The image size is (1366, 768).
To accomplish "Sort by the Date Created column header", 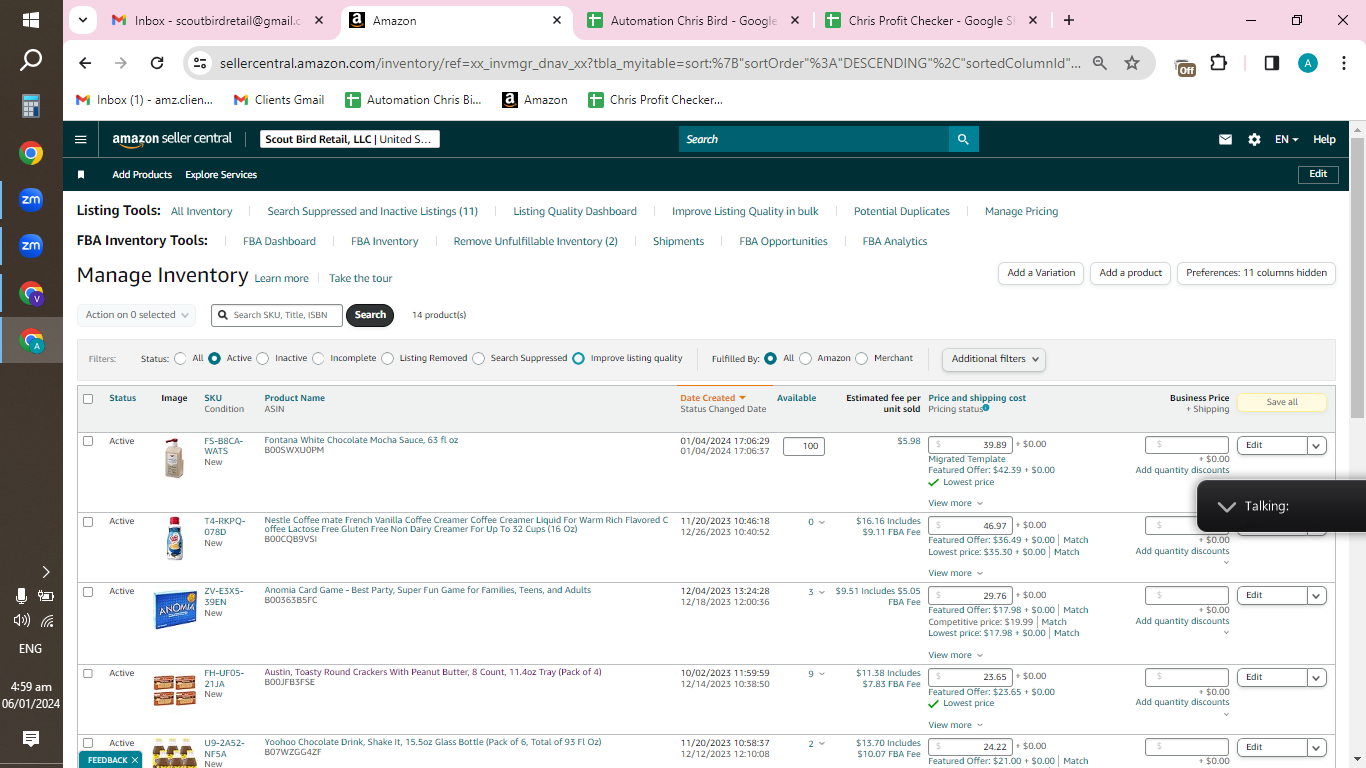I will click(x=713, y=398).
